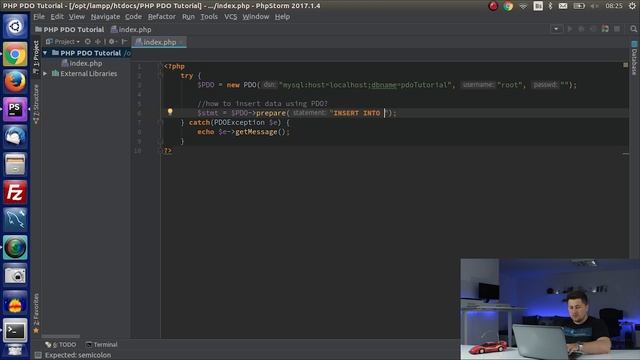Screen dimensions: 640x360
Task: Collapse the PHP PDO Tutorial folder
Action: [45, 53]
